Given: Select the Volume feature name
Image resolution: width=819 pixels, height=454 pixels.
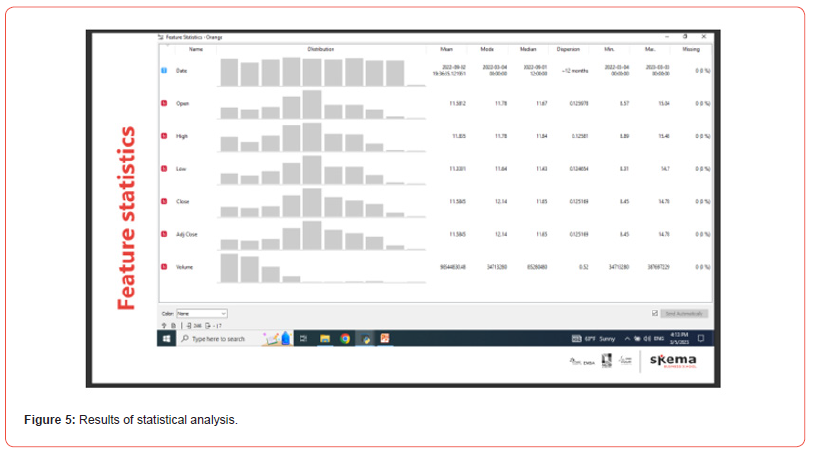Looking at the screenshot, I should (x=184, y=266).
